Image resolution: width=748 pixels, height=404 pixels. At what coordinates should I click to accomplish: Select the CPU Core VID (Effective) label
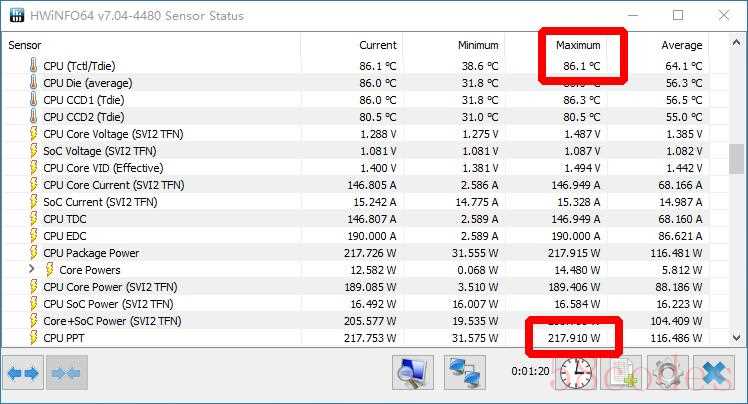[103, 168]
